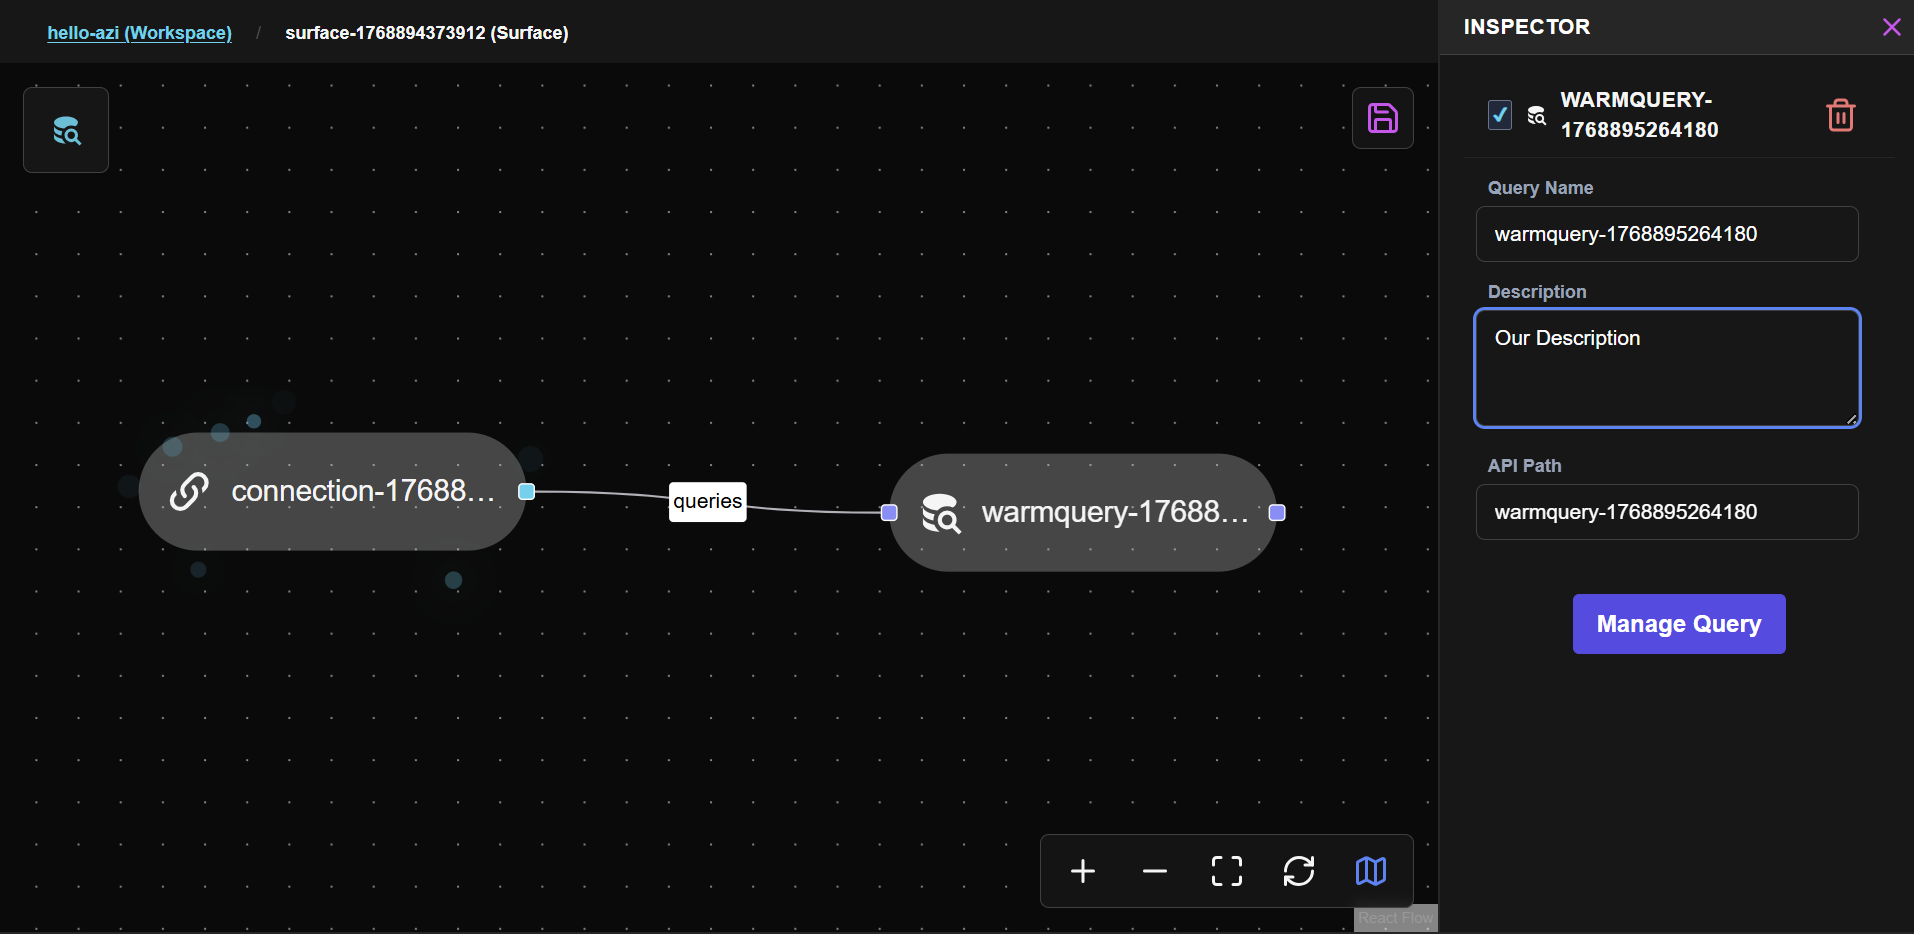
Task: Select the connection node on the canvas
Action: 332,491
